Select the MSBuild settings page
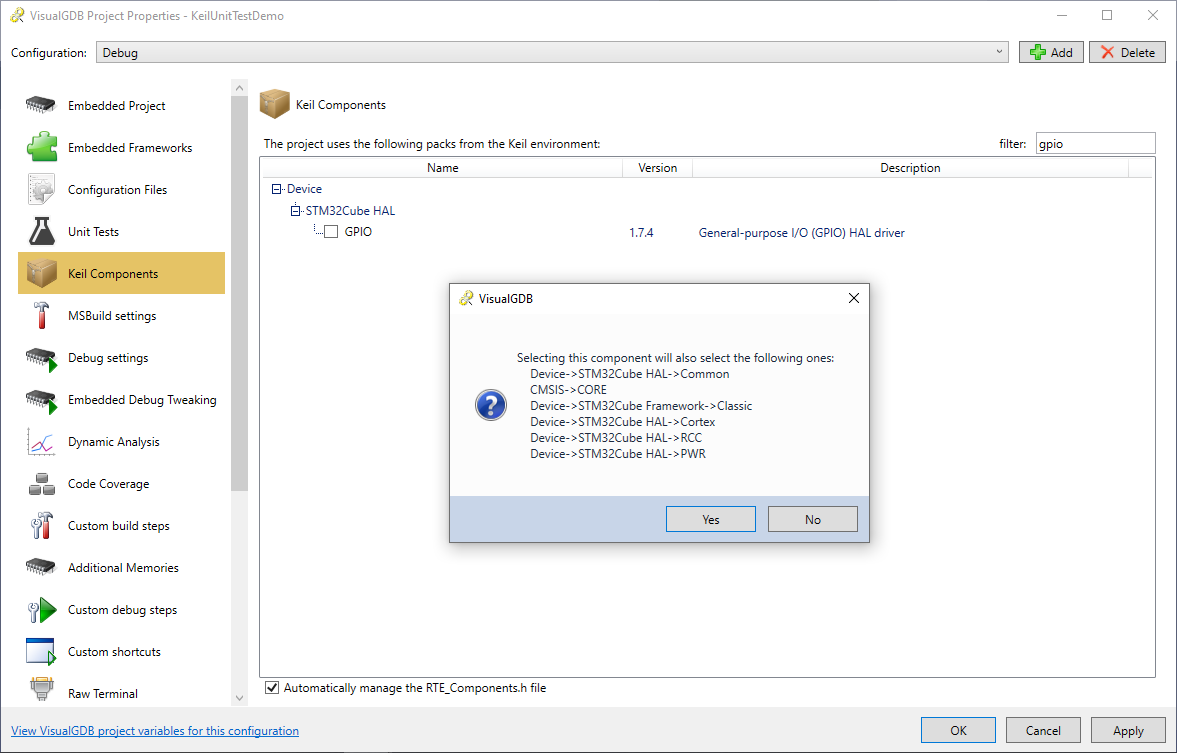 (122, 315)
